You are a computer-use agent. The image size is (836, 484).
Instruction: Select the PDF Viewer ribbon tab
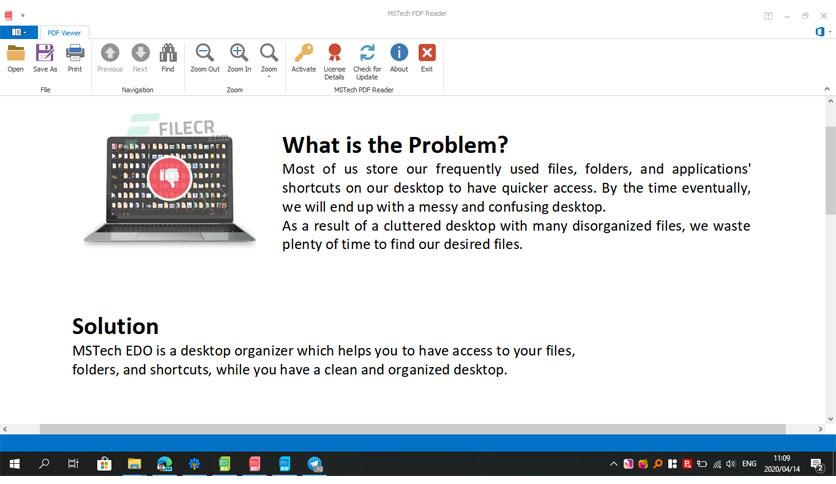[64, 33]
